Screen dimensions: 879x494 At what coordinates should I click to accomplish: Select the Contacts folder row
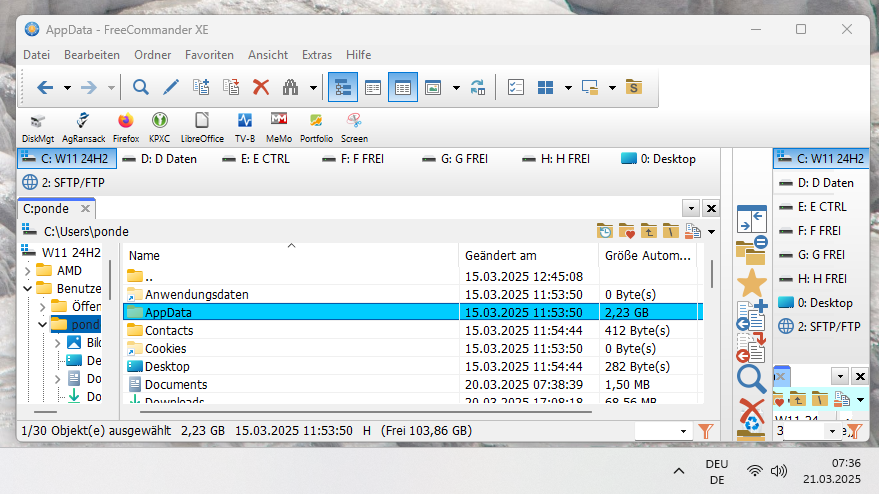click(x=413, y=331)
